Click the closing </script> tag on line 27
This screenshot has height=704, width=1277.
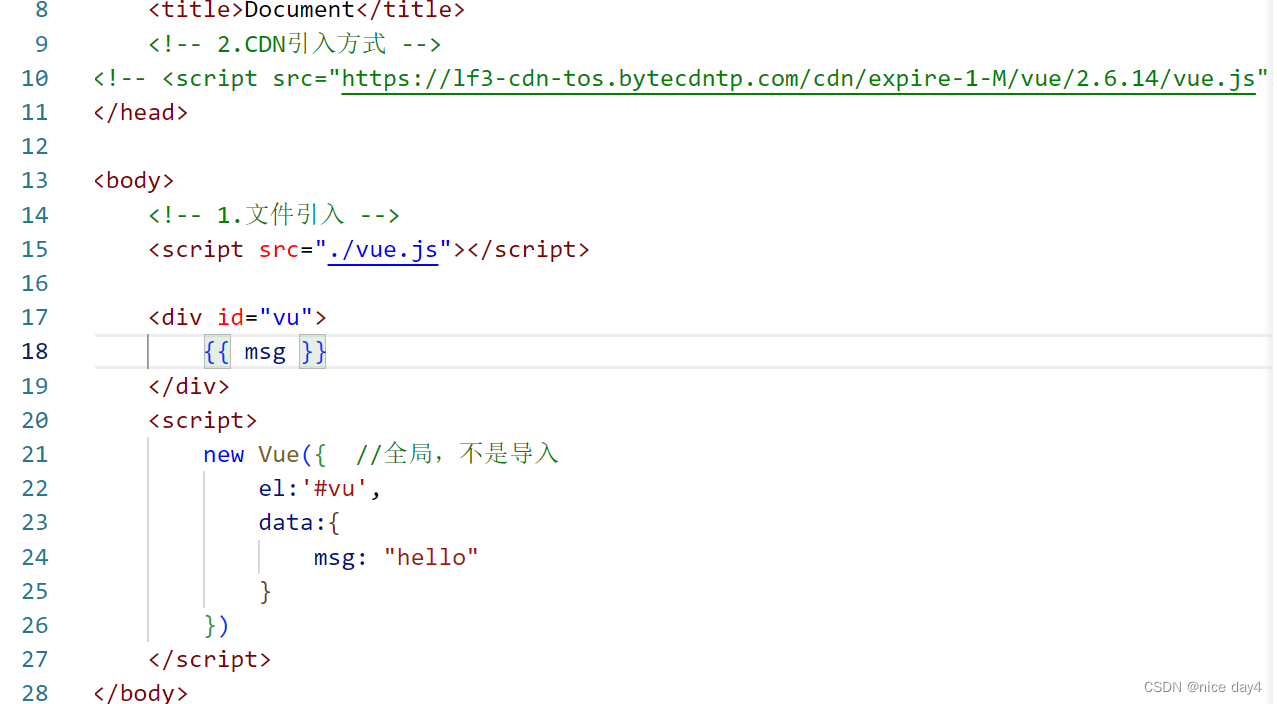click(210, 659)
